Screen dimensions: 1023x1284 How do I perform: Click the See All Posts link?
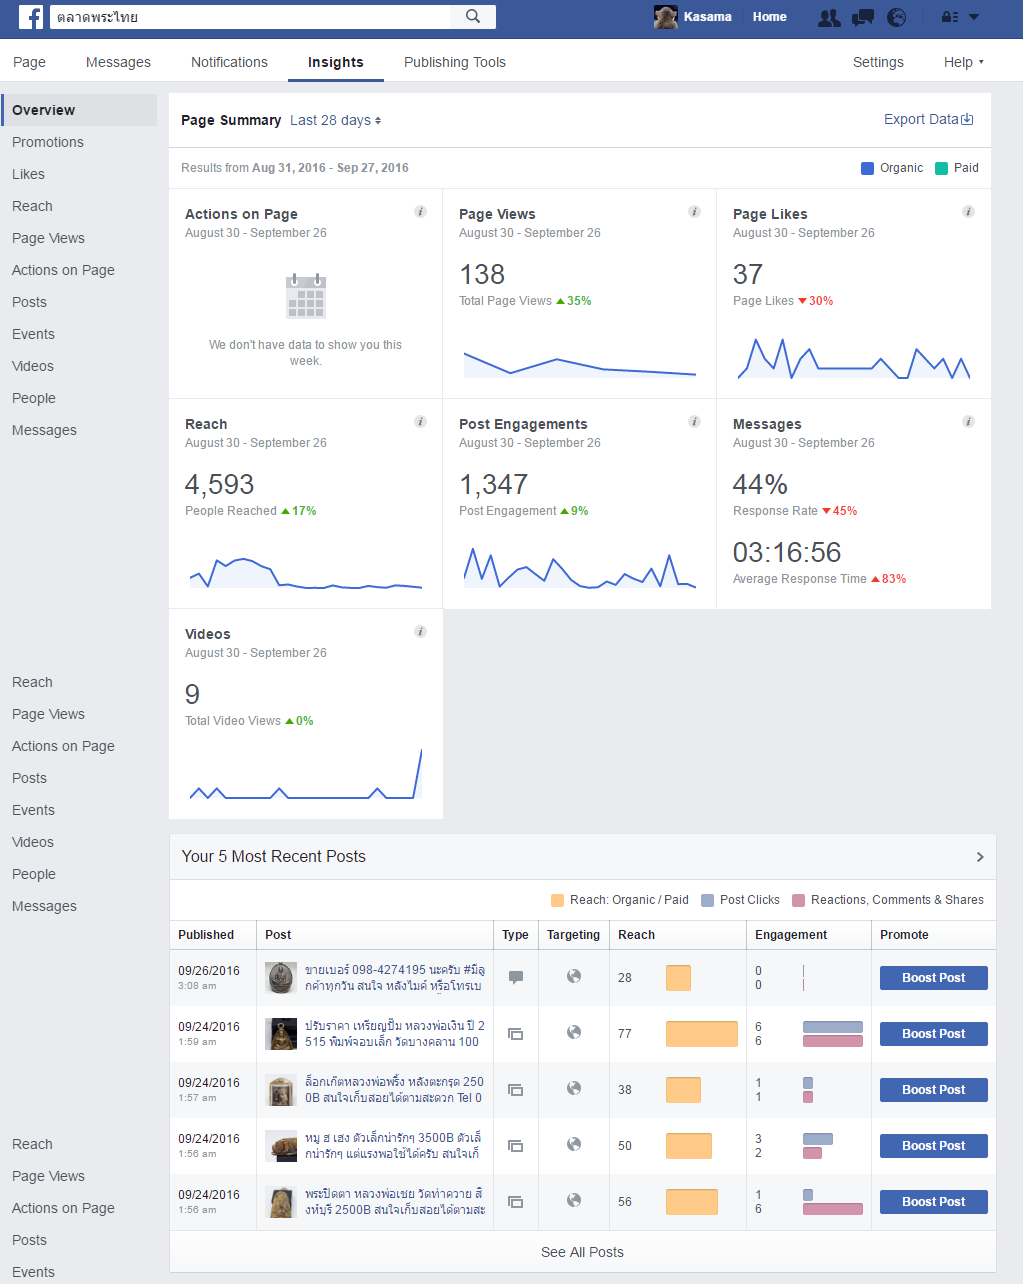[582, 1252]
